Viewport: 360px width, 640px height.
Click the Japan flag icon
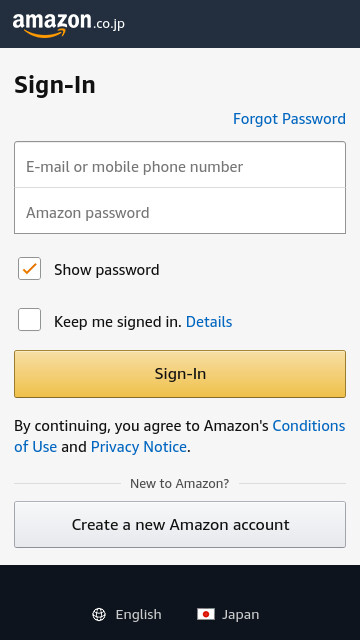tap(206, 614)
